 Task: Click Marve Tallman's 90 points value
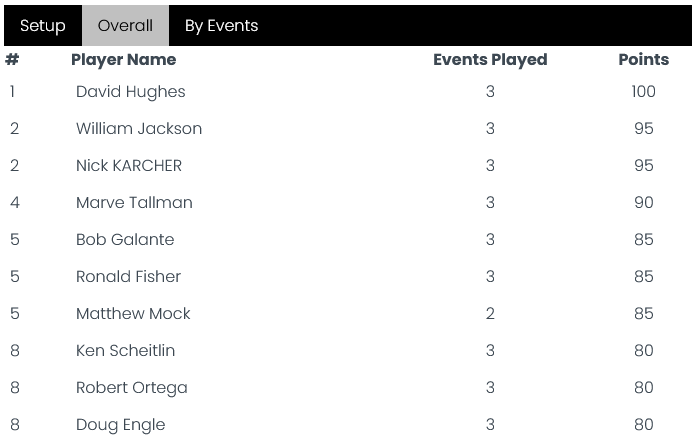click(644, 203)
